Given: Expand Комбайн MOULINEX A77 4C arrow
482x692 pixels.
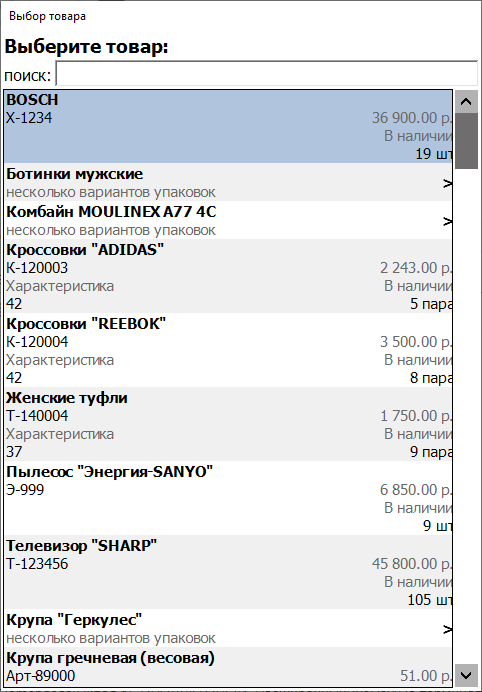Looking at the screenshot, I should pos(448,221).
